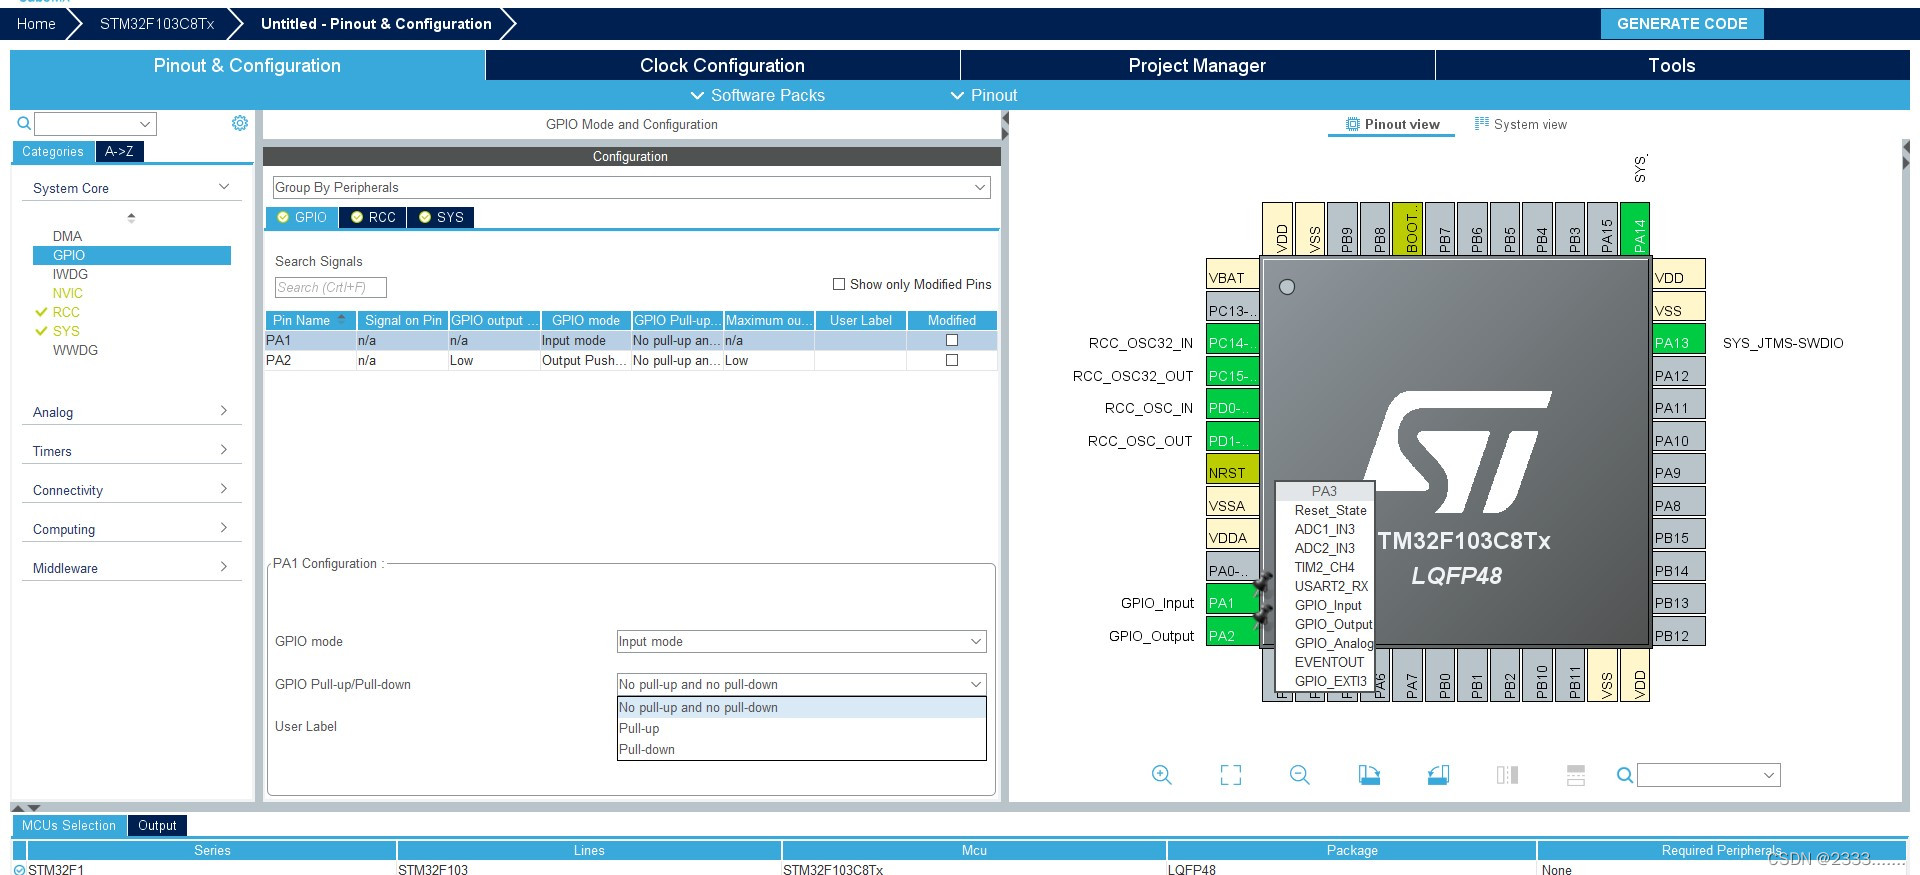Click the pinout search magnifier icon
Image resolution: width=1920 pixels, height=875 pixels.
pos(1625,775)
